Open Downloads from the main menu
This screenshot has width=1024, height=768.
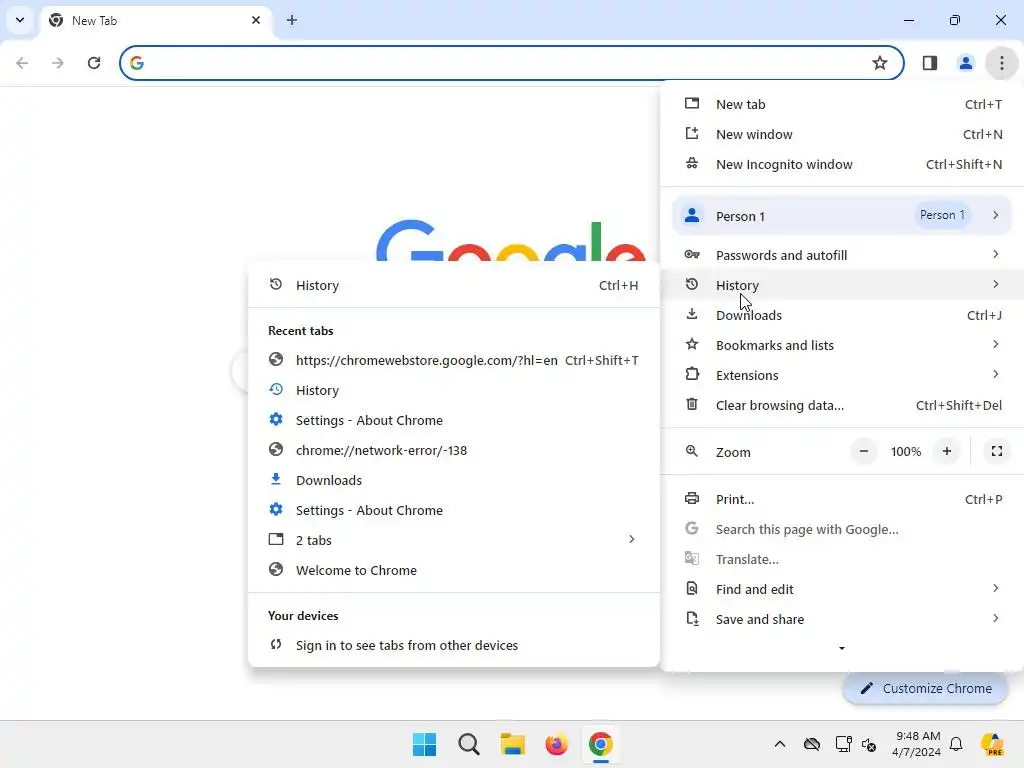click(842, 315)
